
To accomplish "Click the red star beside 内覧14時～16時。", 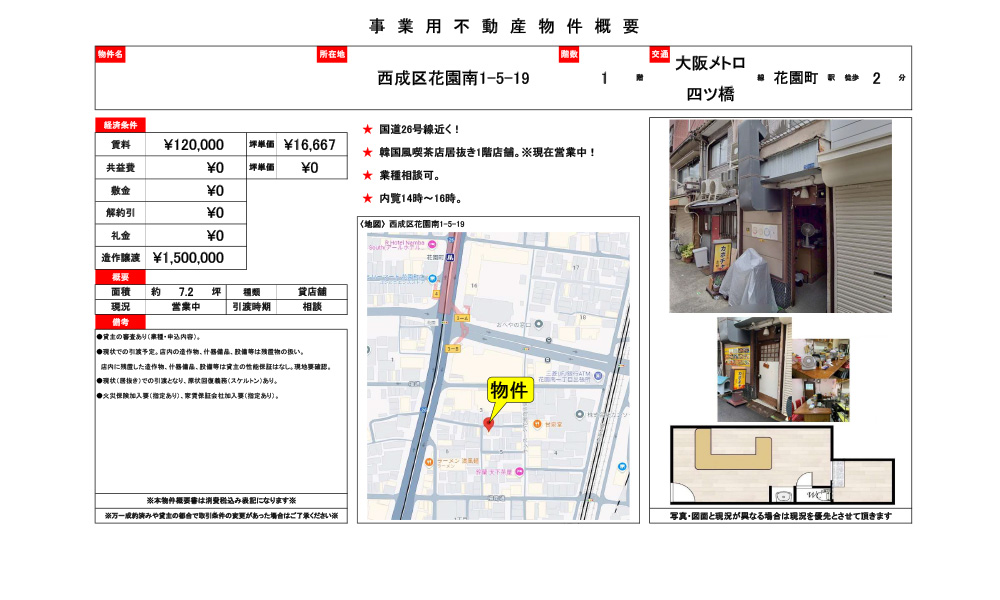I will pyautogui.click(x=367, y=198).
